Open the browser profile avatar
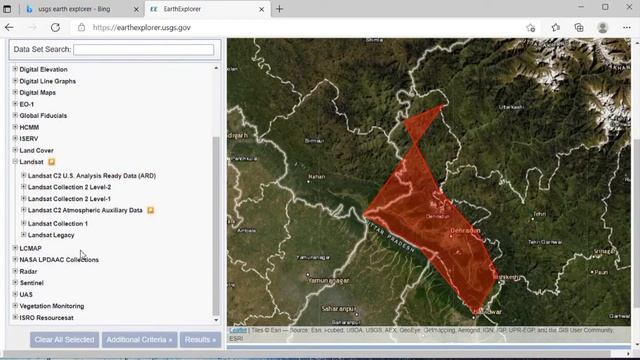The height and width of the screenshot is (360, 640). pyautogui.click(x=602, y=27)
